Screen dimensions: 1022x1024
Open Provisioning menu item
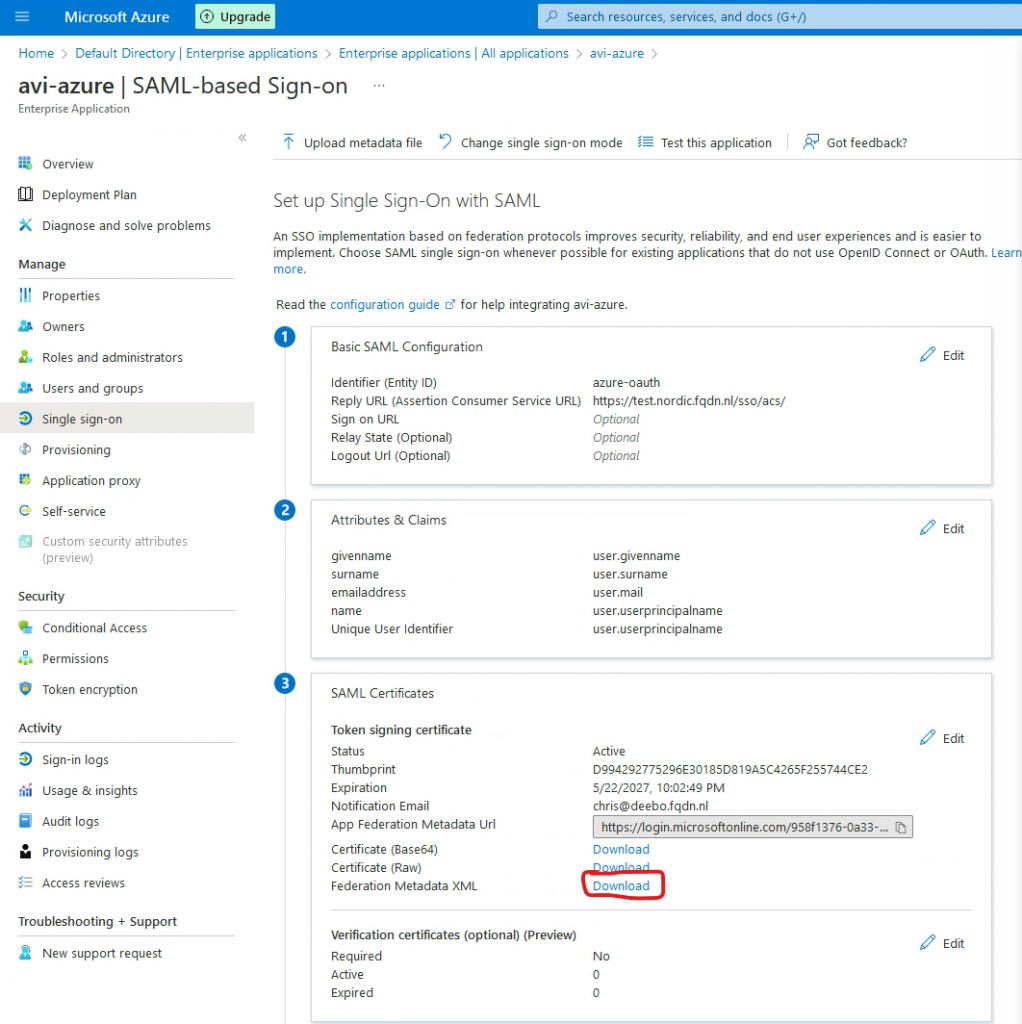click(x=76, y=450)
